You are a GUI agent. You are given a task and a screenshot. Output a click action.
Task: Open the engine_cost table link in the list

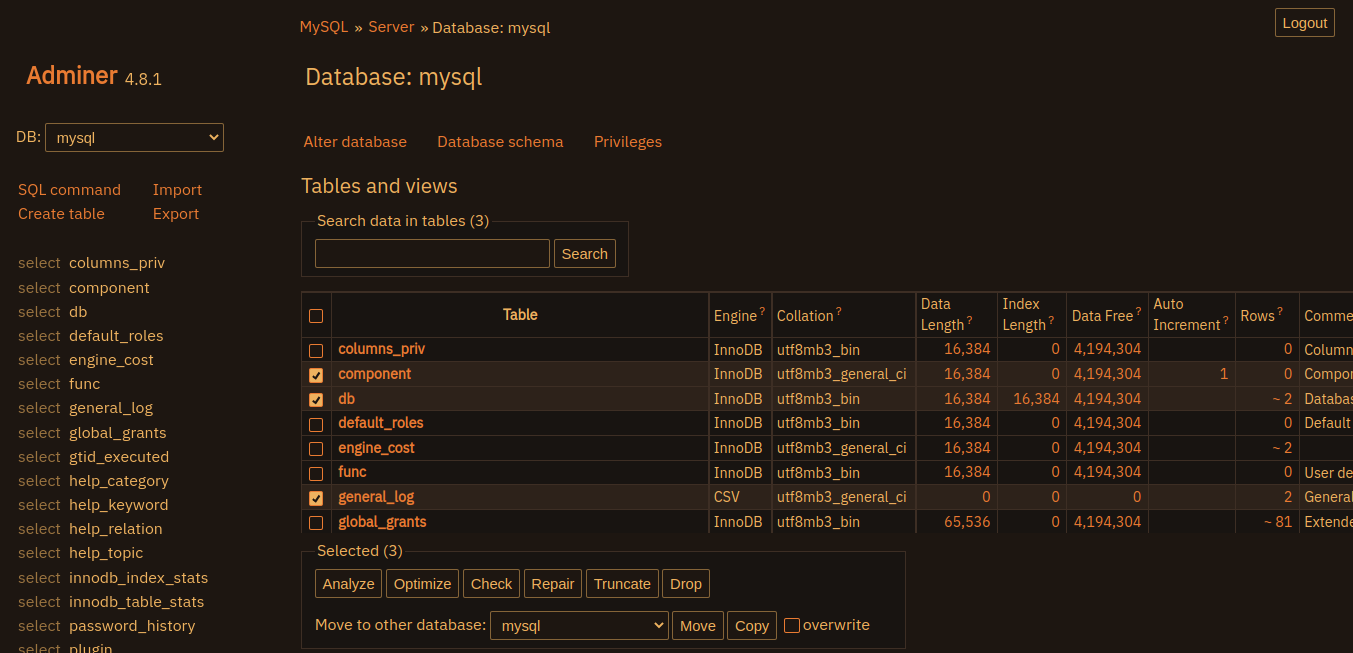coord(376,447)
